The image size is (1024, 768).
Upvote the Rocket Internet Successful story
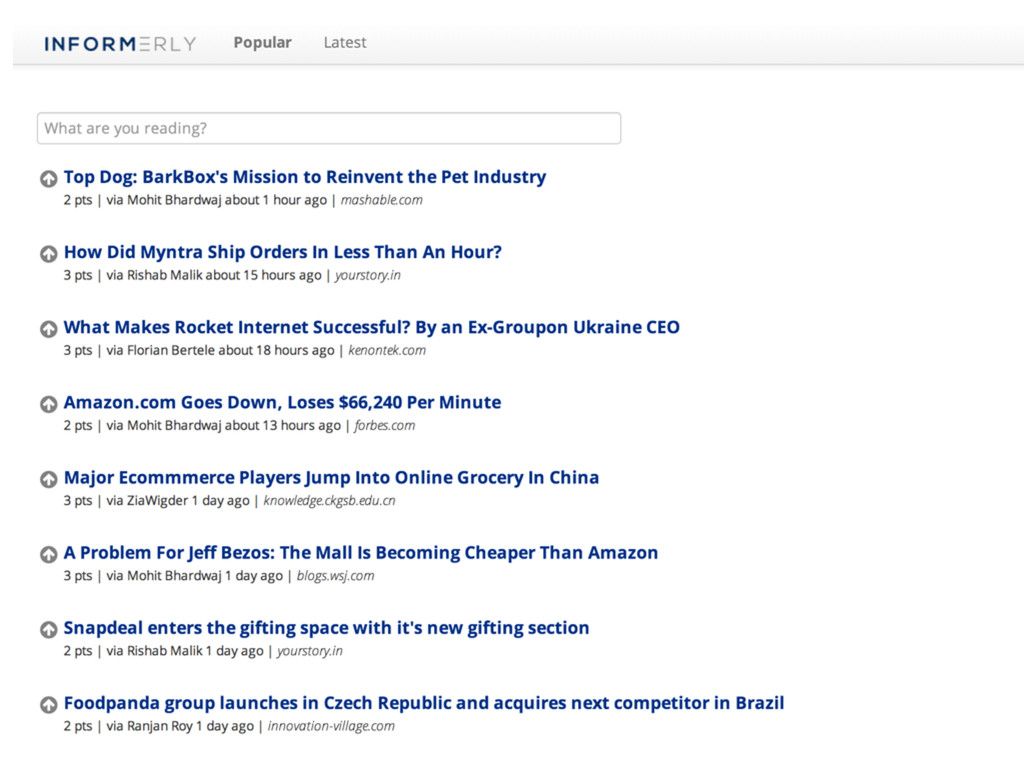point(48,328)
